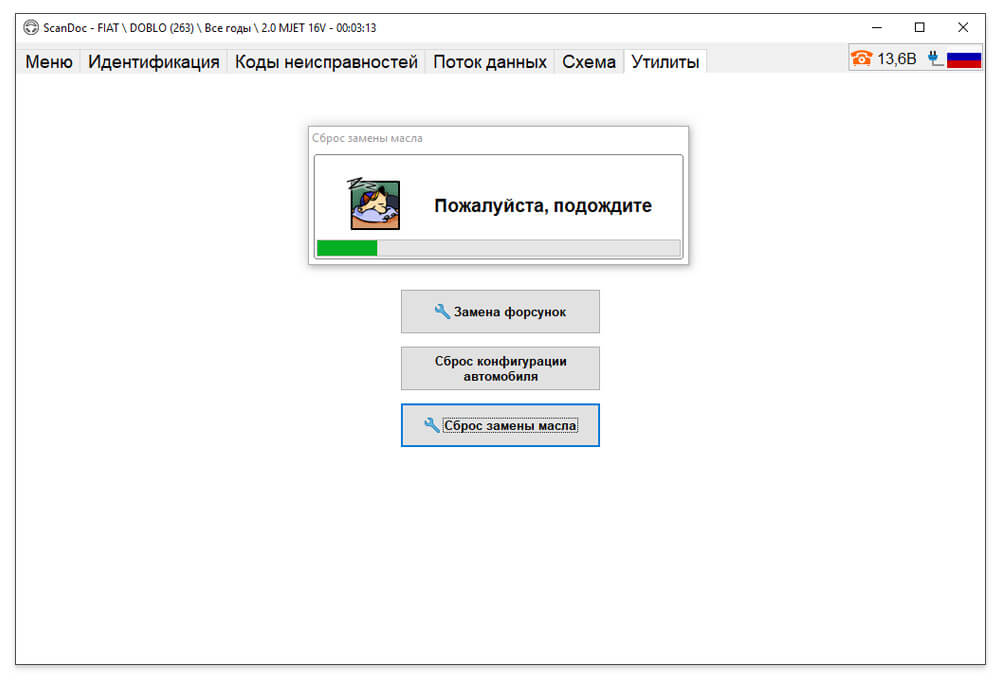The image size is (1000, 680).
Task: Click the orange telephone support icon
Action: pyautogui.click(x=862, y=59)
